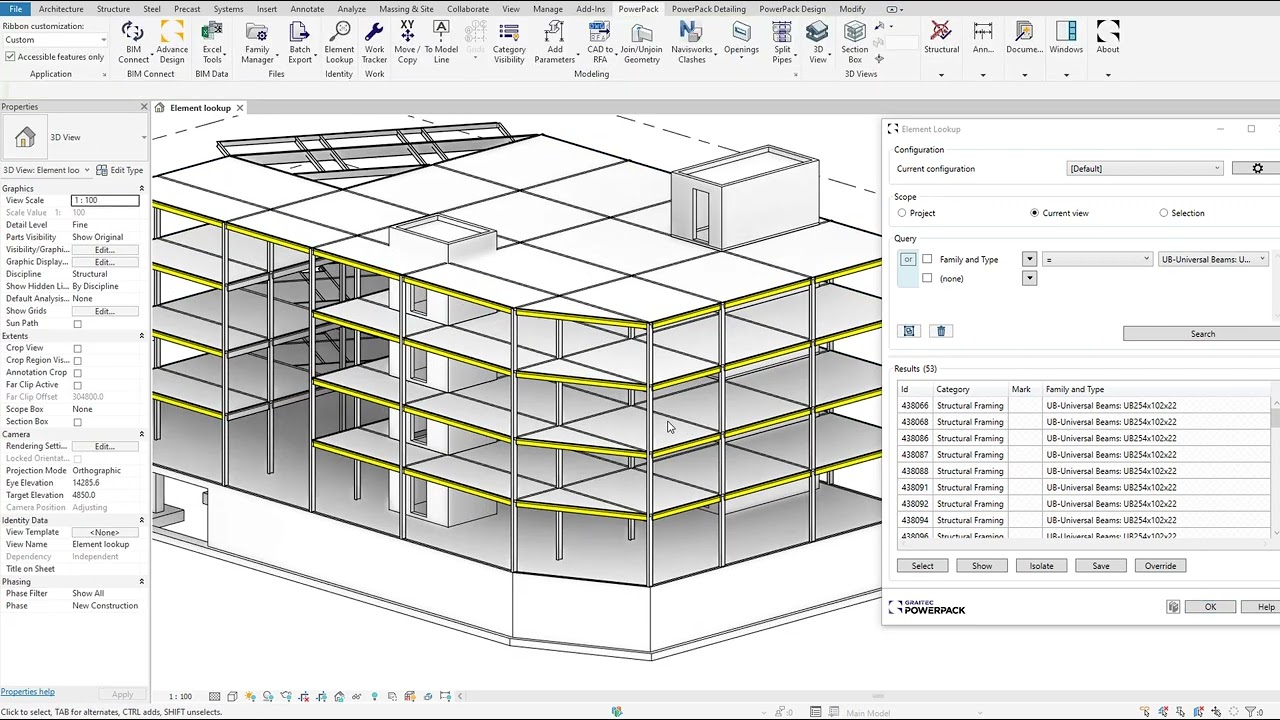The image size is (1280, 720).
Task: Open the Add Parameters tool
Action: 555,42
